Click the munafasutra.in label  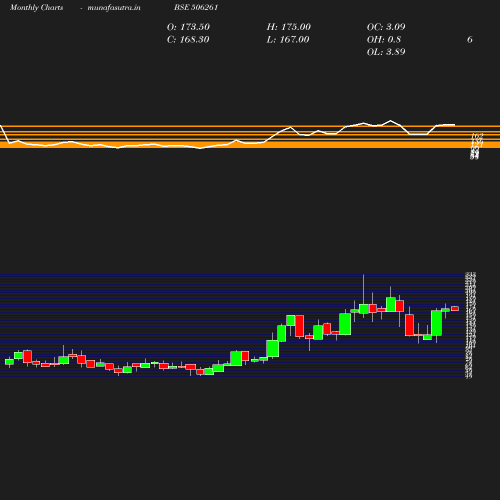114,7
